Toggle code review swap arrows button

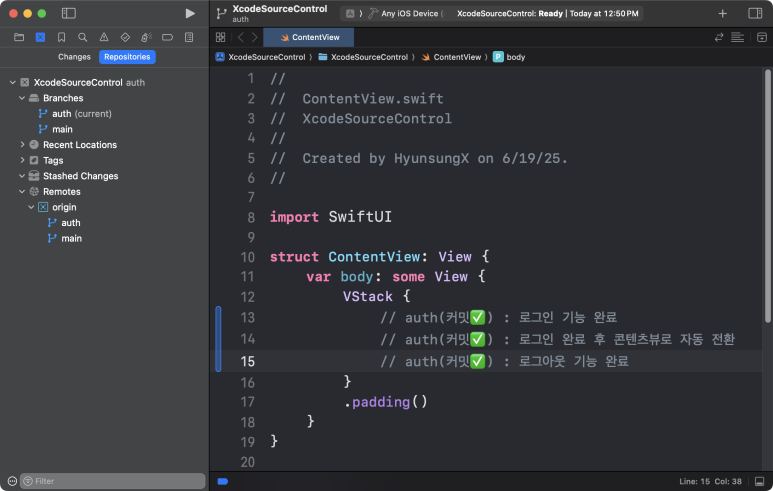pyautogui.click(x=719, y=37)
